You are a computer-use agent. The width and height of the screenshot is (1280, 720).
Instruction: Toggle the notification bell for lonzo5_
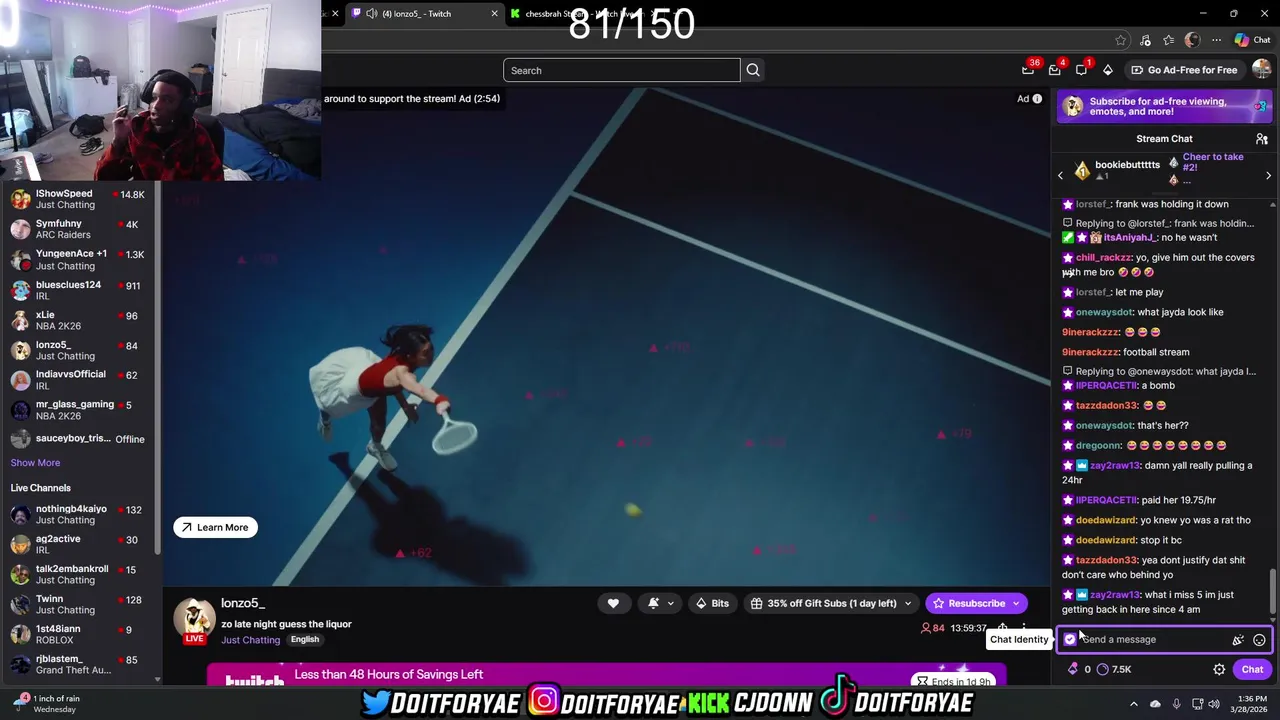point(653,603)
